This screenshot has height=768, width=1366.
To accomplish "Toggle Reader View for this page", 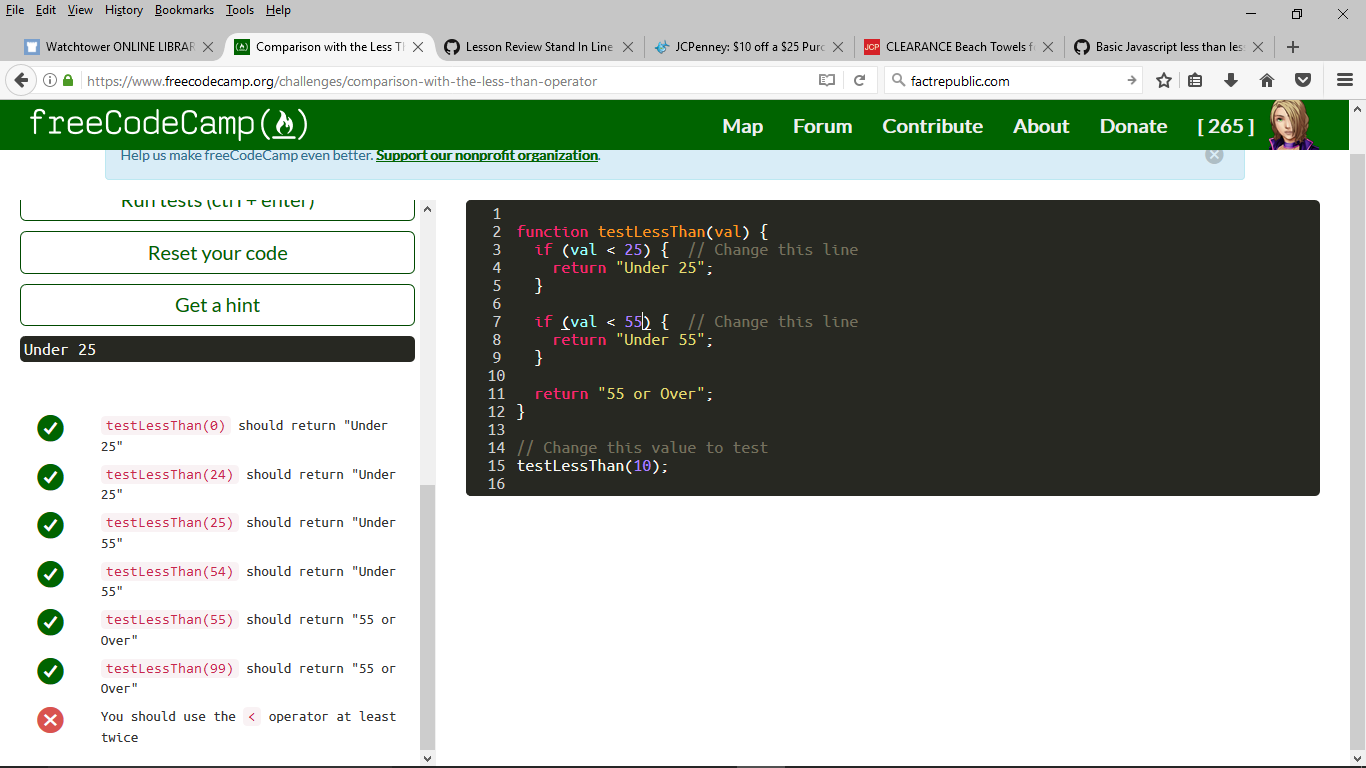I will 827,80.
